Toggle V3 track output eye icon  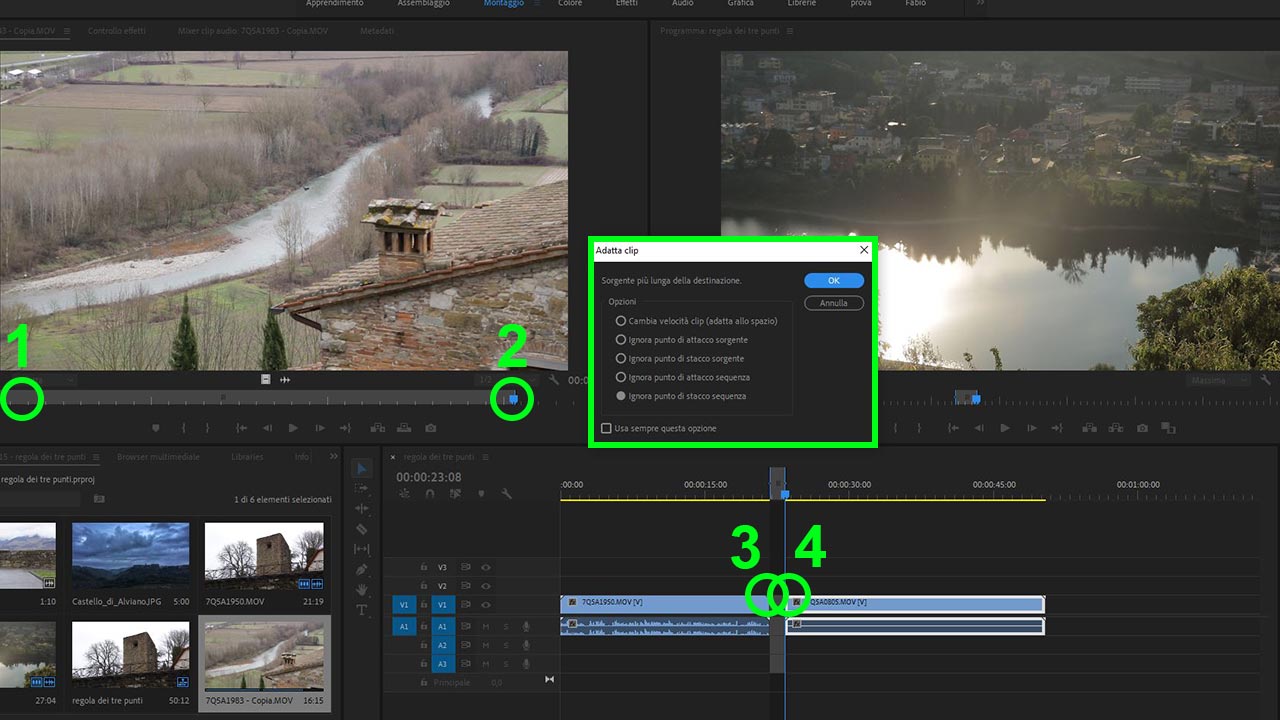(486, 567)
